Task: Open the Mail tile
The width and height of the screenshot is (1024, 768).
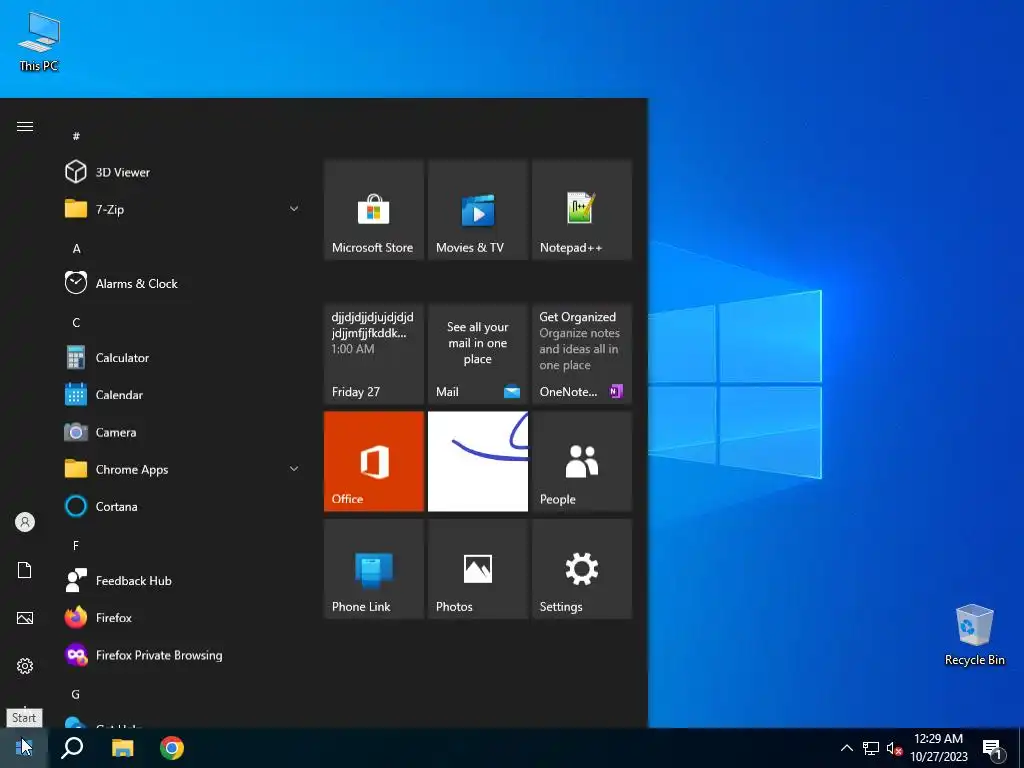Action: point(477,354)
